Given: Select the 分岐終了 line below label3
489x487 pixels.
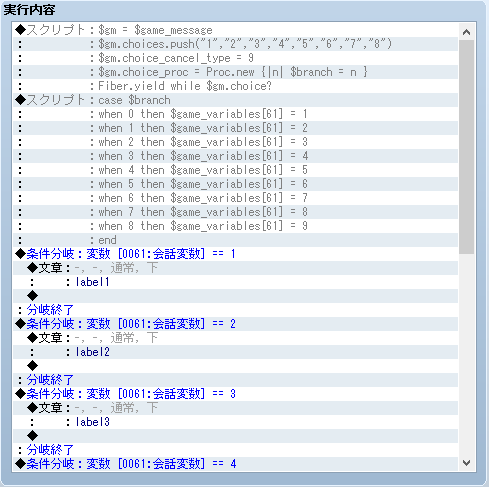Looking at the screenshot, I should 236,450.
